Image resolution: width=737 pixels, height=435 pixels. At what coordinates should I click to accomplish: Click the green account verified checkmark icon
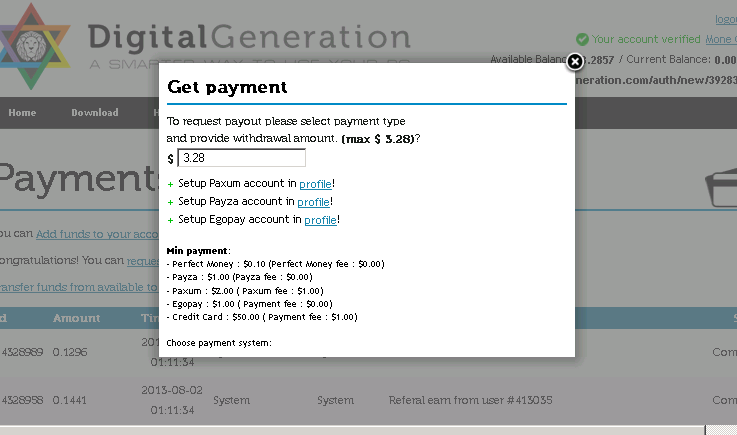click(x=582, y=40)
